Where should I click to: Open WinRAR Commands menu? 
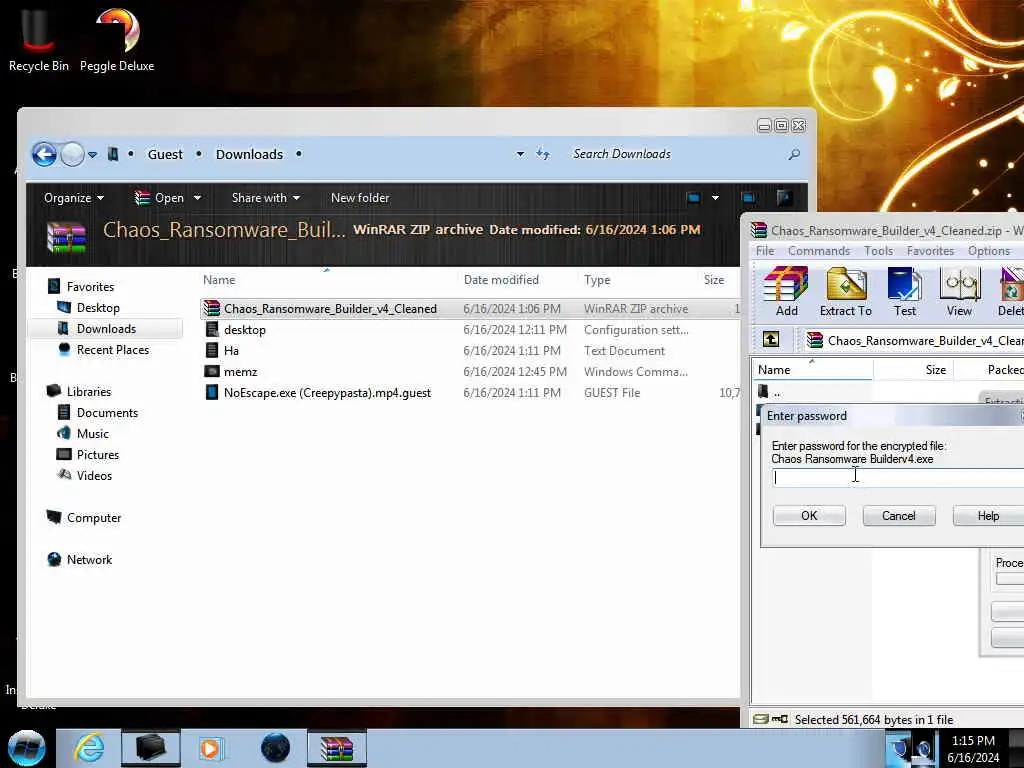(x=819, y=251)
